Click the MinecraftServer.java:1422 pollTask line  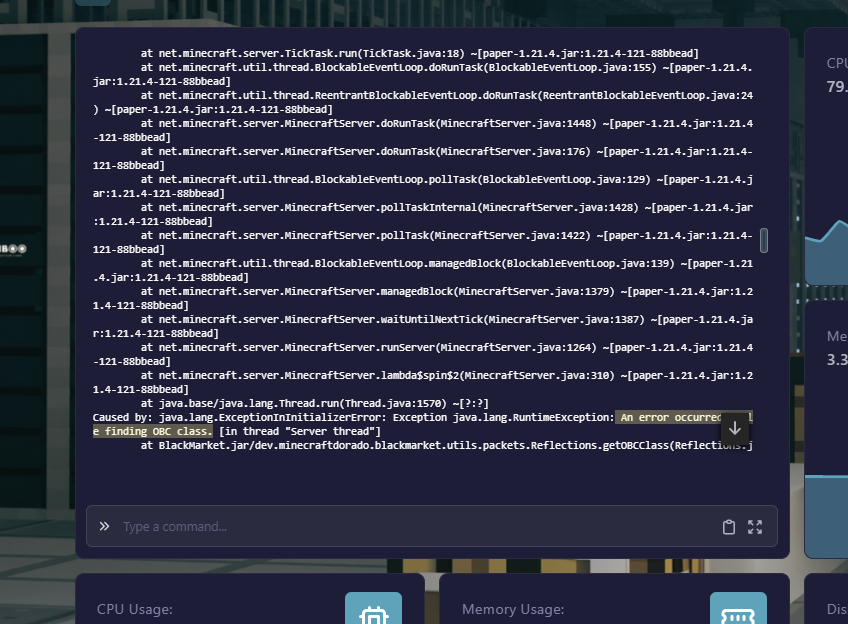coord(422,242)
